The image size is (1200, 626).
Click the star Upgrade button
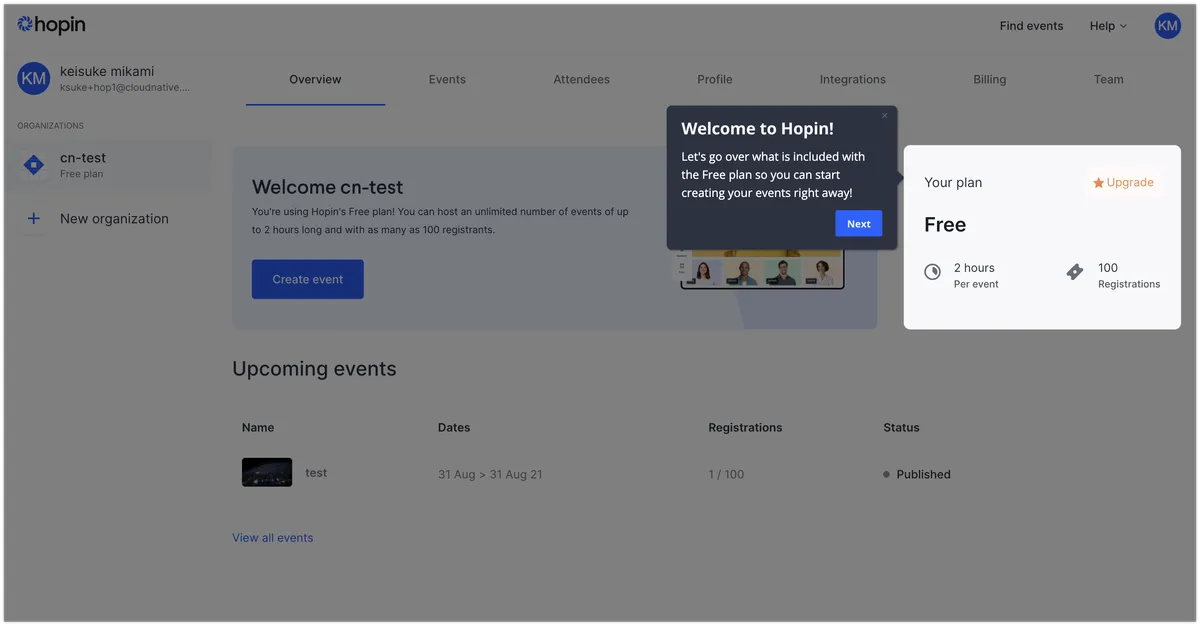click(1124, 183)
